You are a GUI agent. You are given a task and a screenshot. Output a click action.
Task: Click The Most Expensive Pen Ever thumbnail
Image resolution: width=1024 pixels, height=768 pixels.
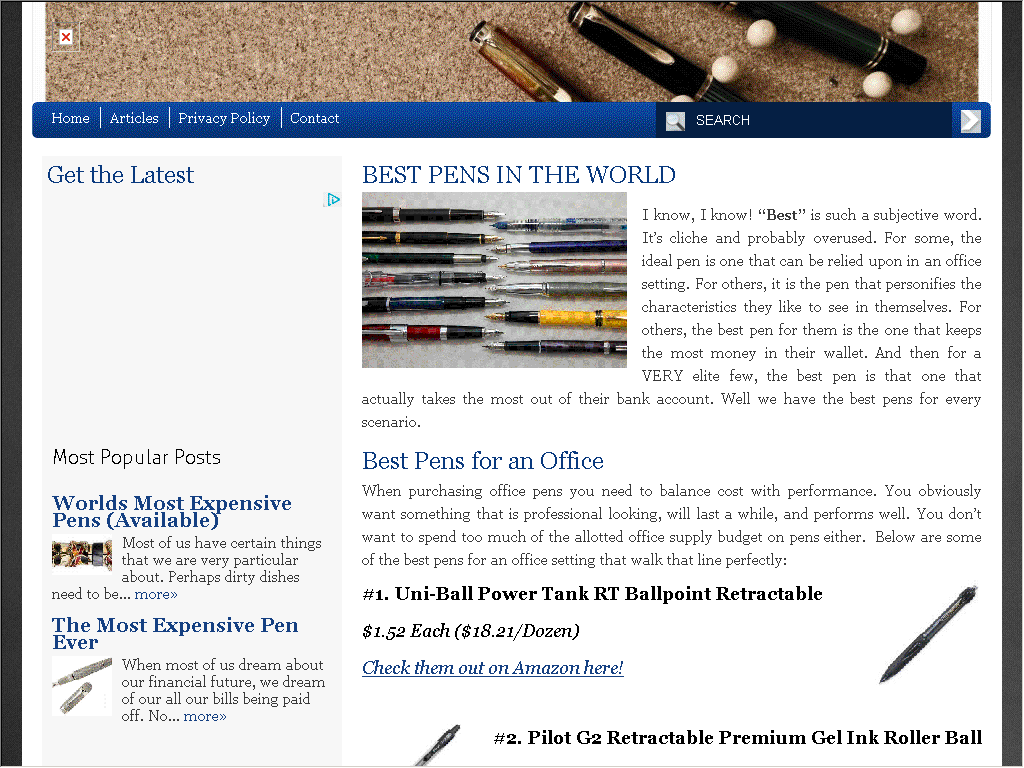pos(82,686)
